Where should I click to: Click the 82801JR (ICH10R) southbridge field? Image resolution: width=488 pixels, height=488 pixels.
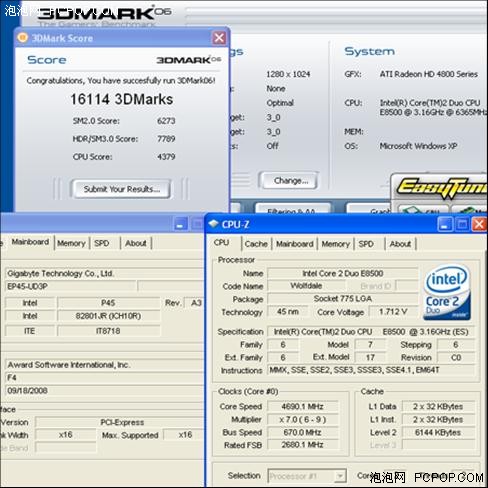(108, 316)
